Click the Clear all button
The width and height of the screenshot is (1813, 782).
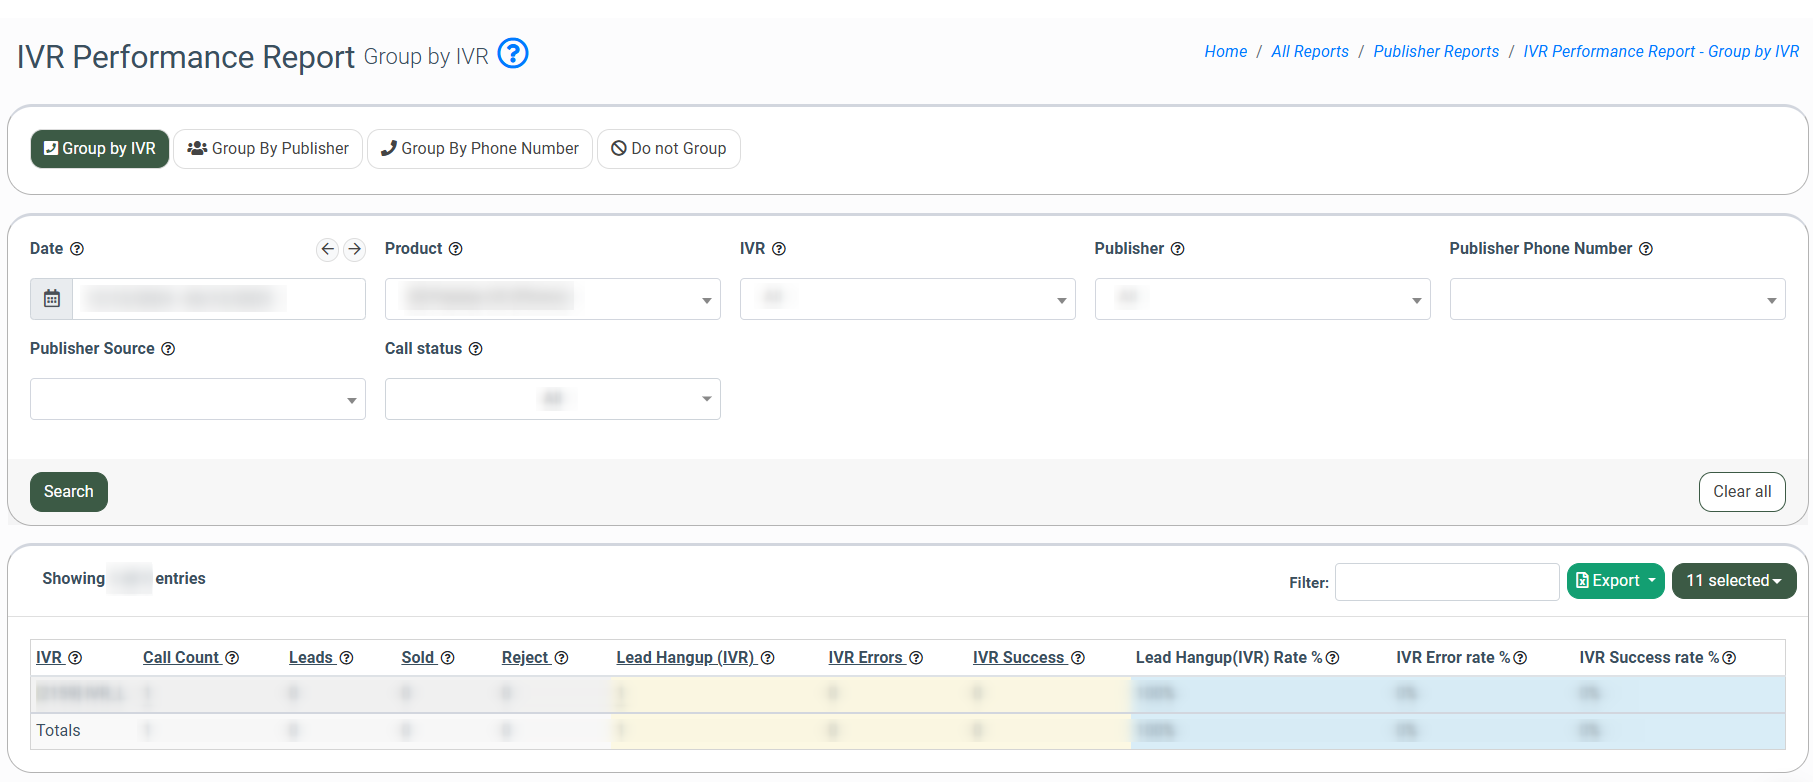tap(1741, 492)
